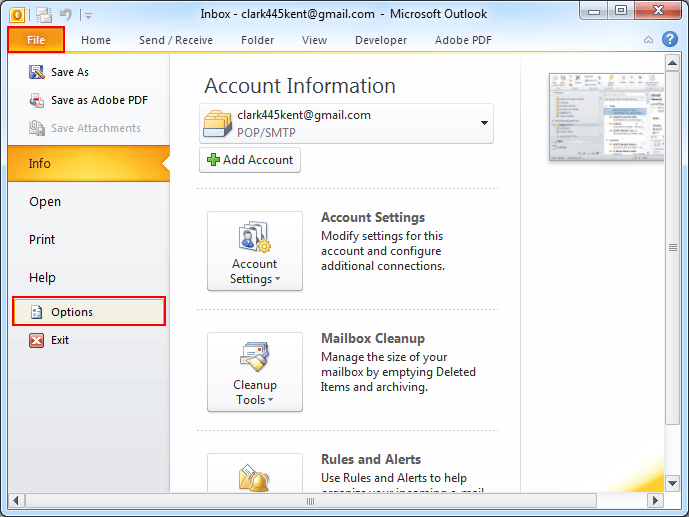The width and height of the screenshot is (689, 517).
Task: Click the red Exit X icon
Action: click(x=36, y=340)
